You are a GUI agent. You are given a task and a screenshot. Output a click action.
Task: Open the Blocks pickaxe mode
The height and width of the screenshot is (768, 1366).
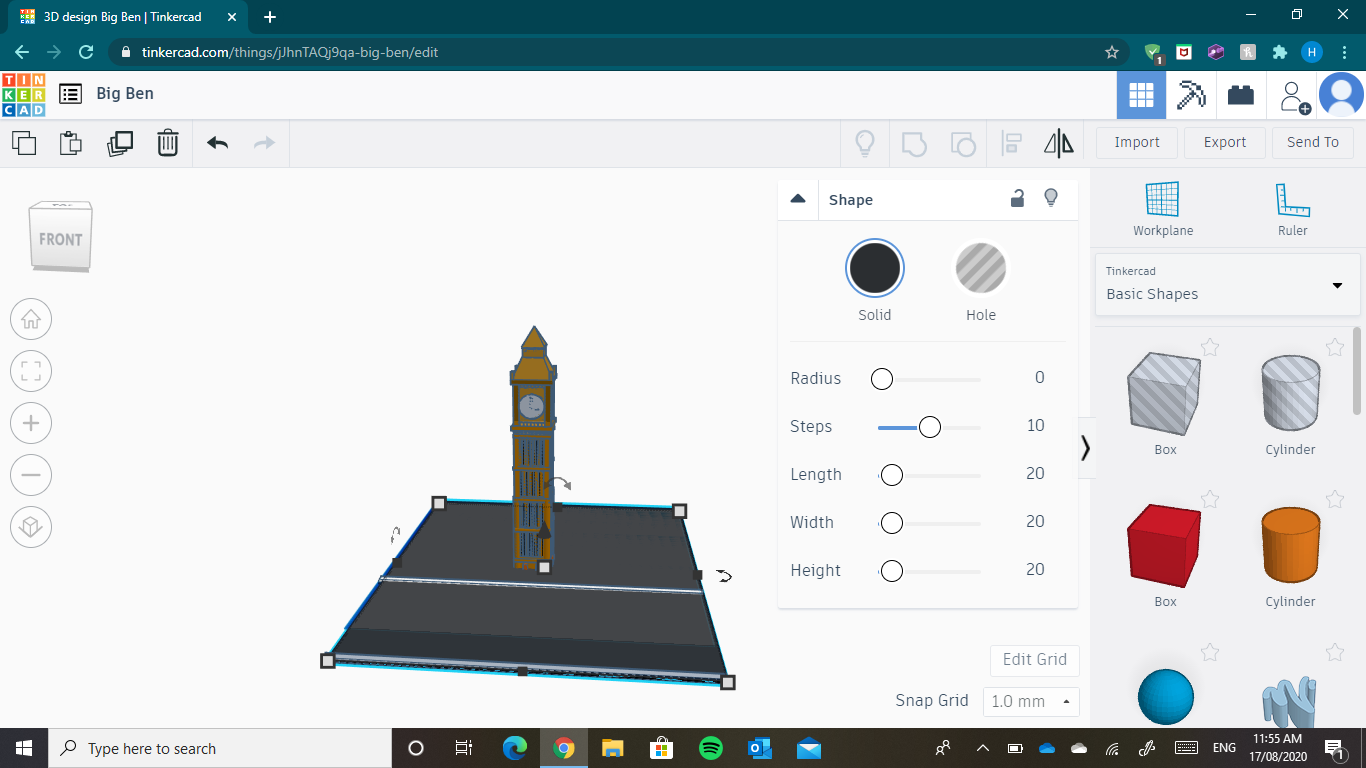pyautogui.click(x=1190, y=95)
